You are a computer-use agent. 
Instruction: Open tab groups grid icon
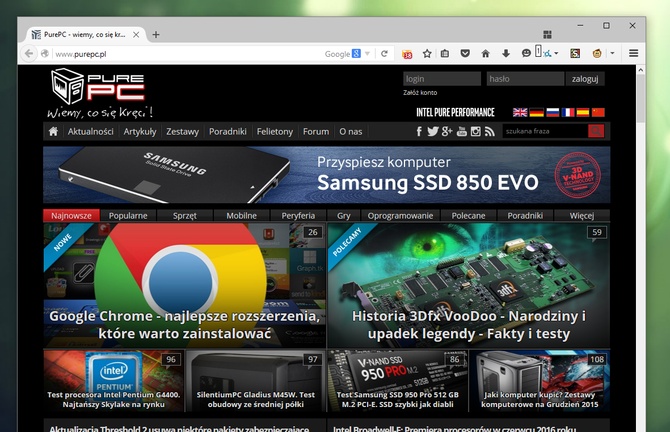click(x=547, y=35)
